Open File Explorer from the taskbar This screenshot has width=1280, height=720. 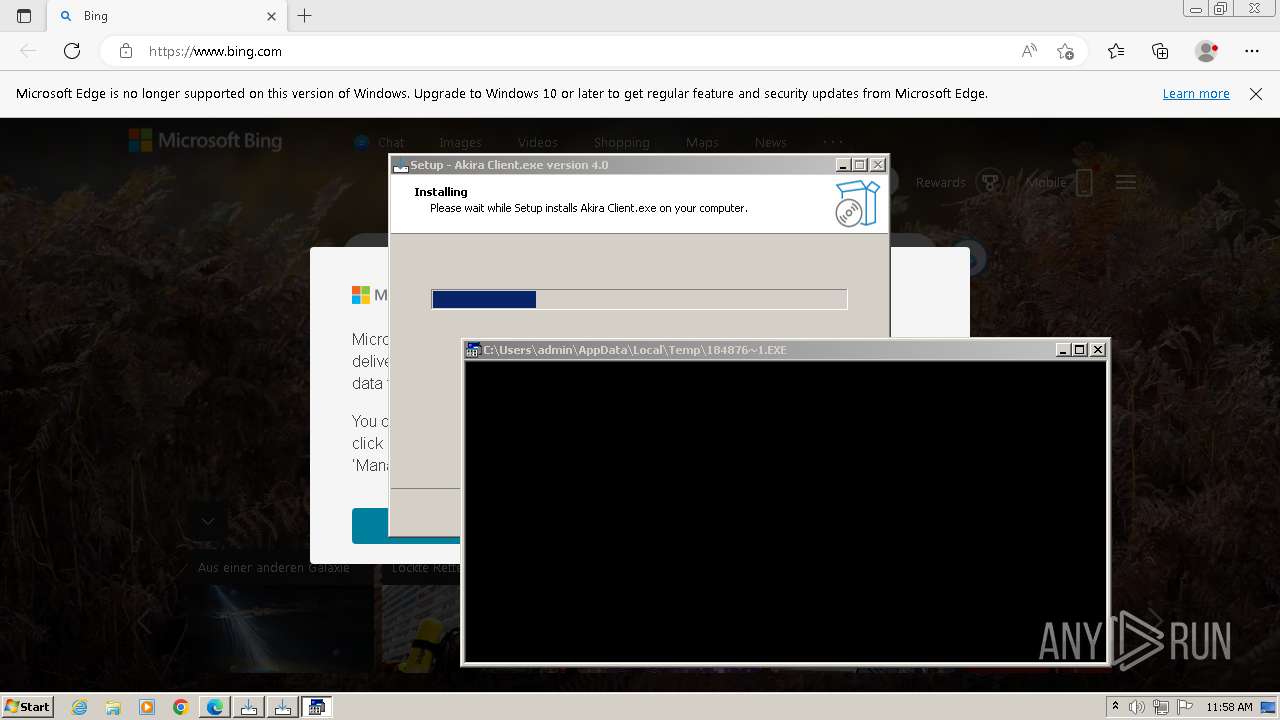pyautogui.click(x=113, y=707)
